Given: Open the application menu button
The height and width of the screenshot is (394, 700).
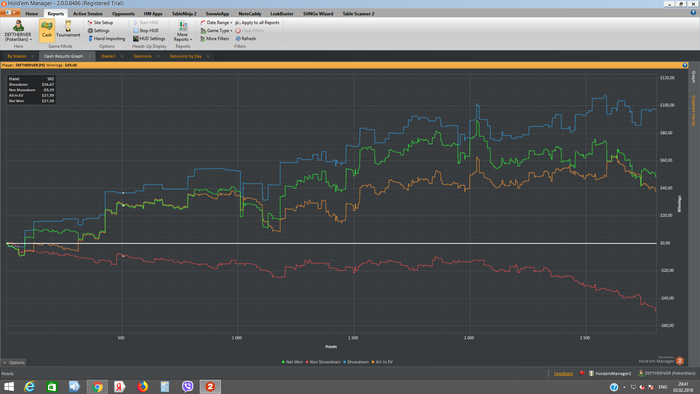Looking at the screenshot, I should coord(10,13).
